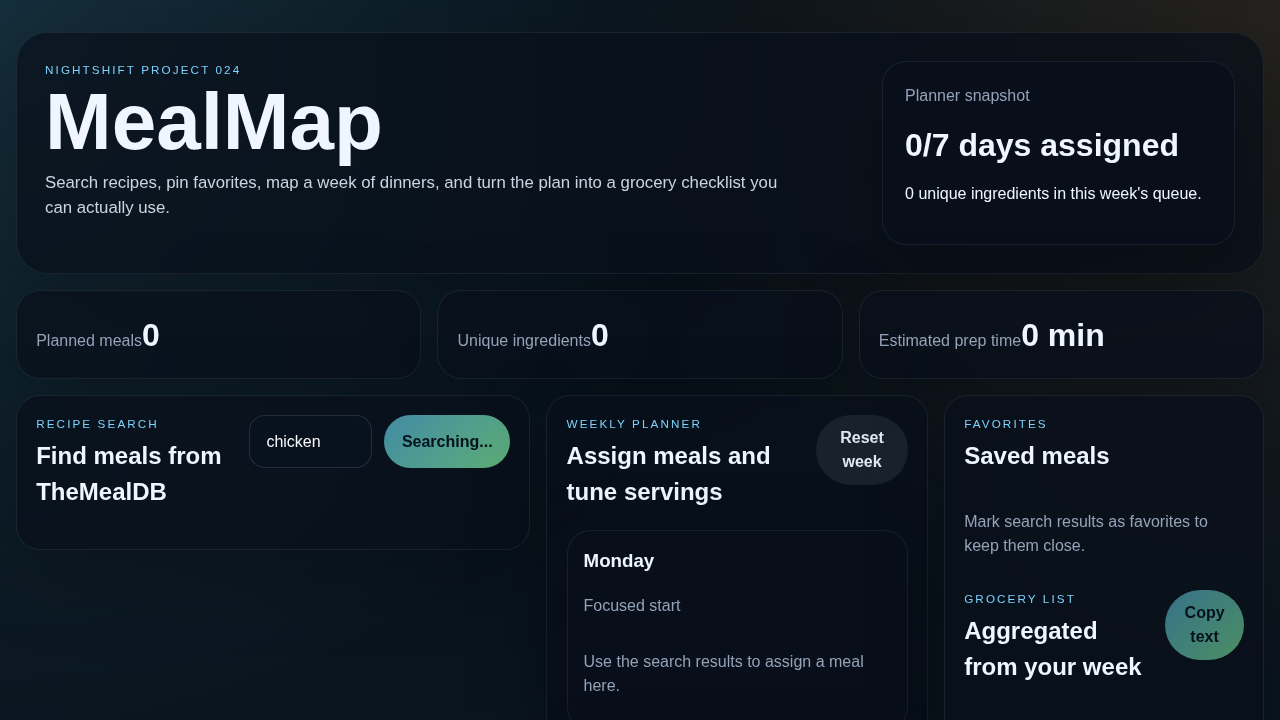The image size is (1280, 720).
Task: Click the Unique ingredients stat card
Action: [640, 334]
